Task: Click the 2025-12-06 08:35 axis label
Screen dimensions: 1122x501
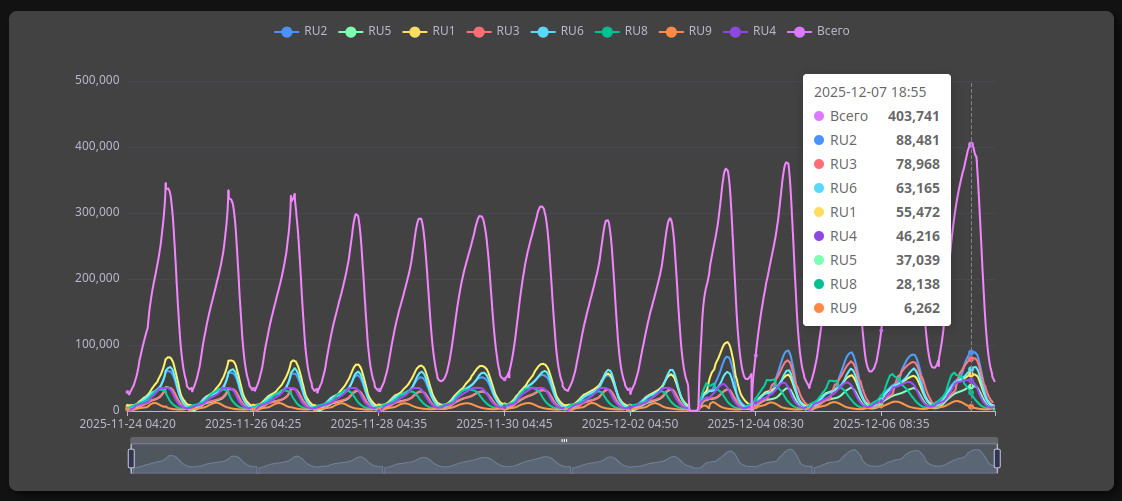Action: pos(881,424)
